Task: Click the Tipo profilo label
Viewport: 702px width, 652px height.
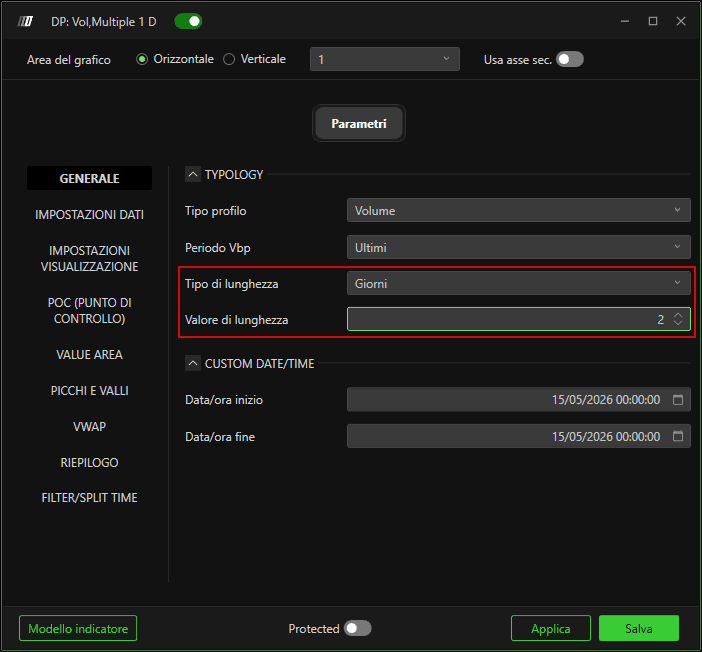Action: click(216, 211)
